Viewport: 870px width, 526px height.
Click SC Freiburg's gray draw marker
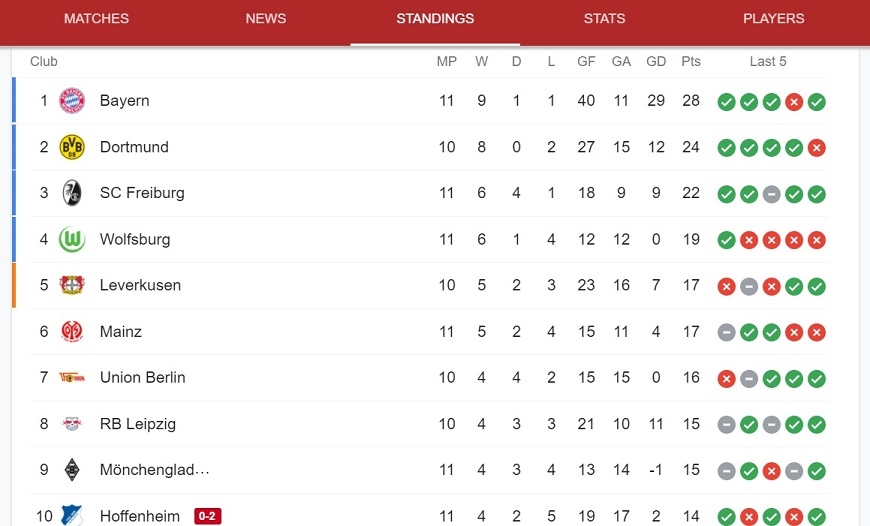click(771, 194)
